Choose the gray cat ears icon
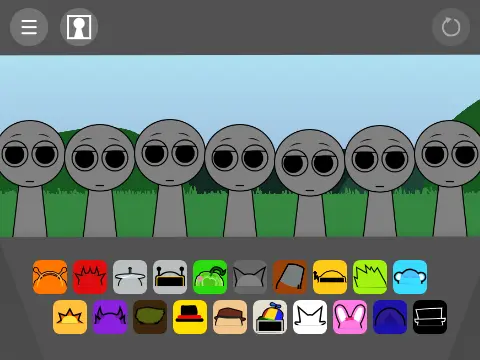 250,277
